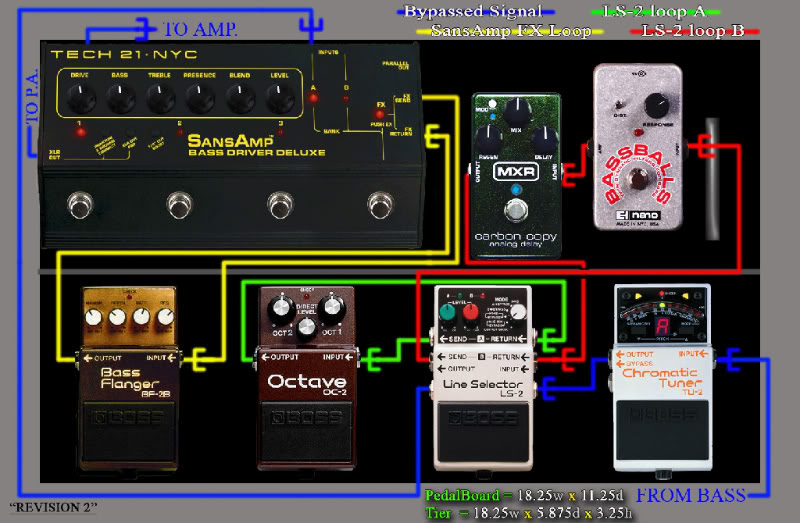Viewport: 800px width, 523px height.
Task: Click the SansAmp logo text
Action: [x=231, y=141]
